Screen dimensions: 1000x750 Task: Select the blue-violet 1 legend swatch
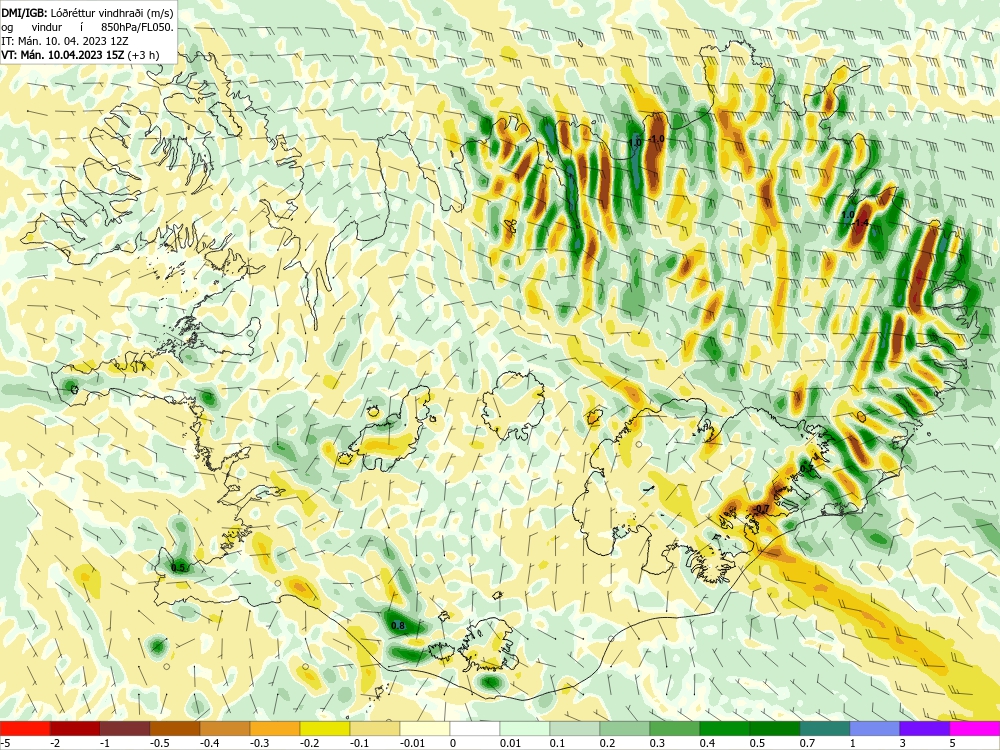tap(875, 728)
